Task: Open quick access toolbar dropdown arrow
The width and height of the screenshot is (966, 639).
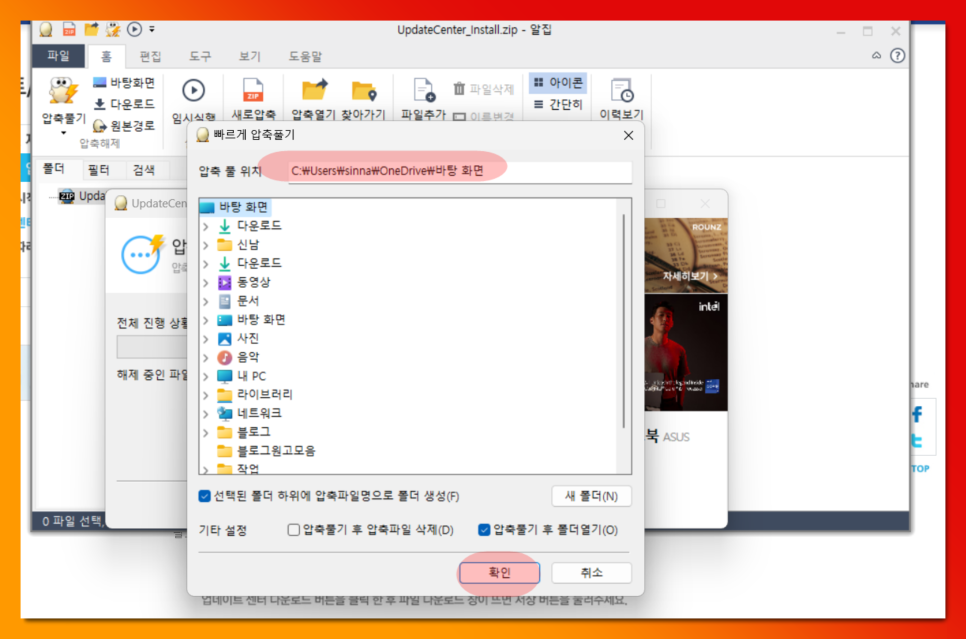Action: tap(152, 29)
